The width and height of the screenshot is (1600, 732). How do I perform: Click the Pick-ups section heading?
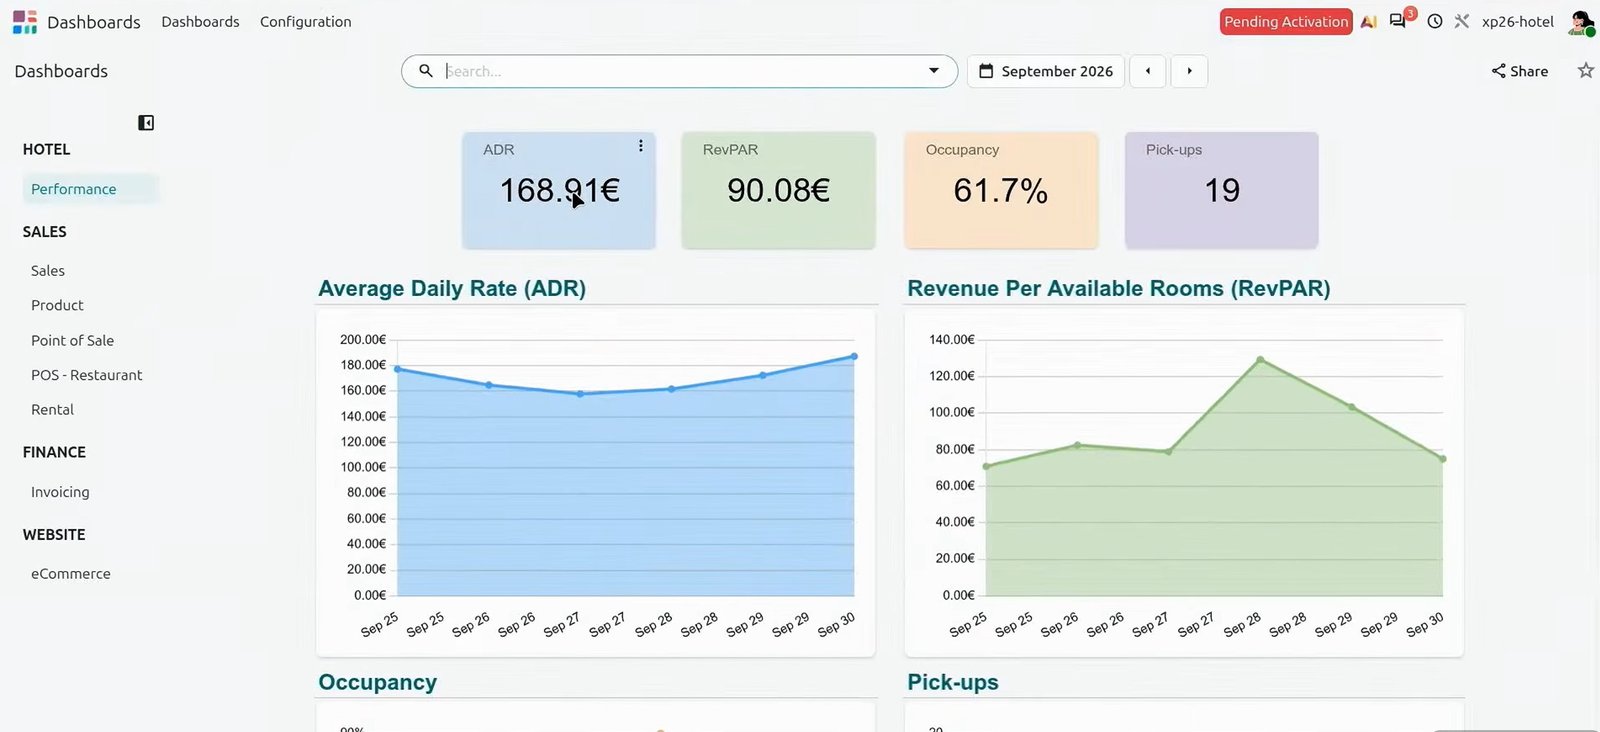pos(952,682)
